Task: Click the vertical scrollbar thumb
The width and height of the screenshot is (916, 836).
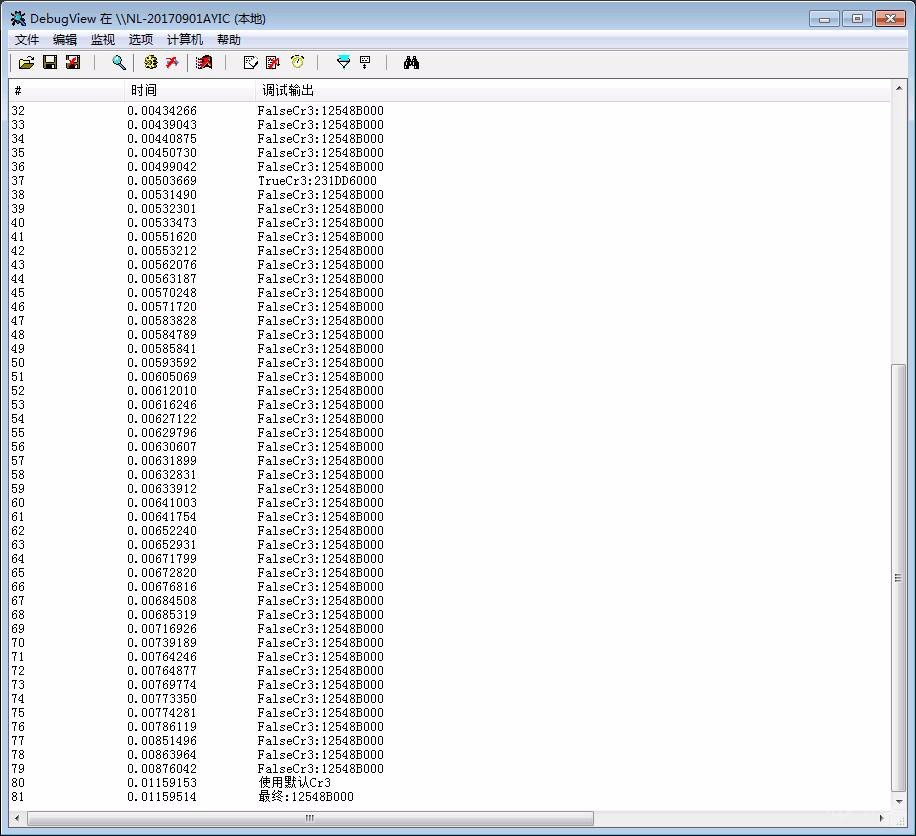Action: pos(899,577)
